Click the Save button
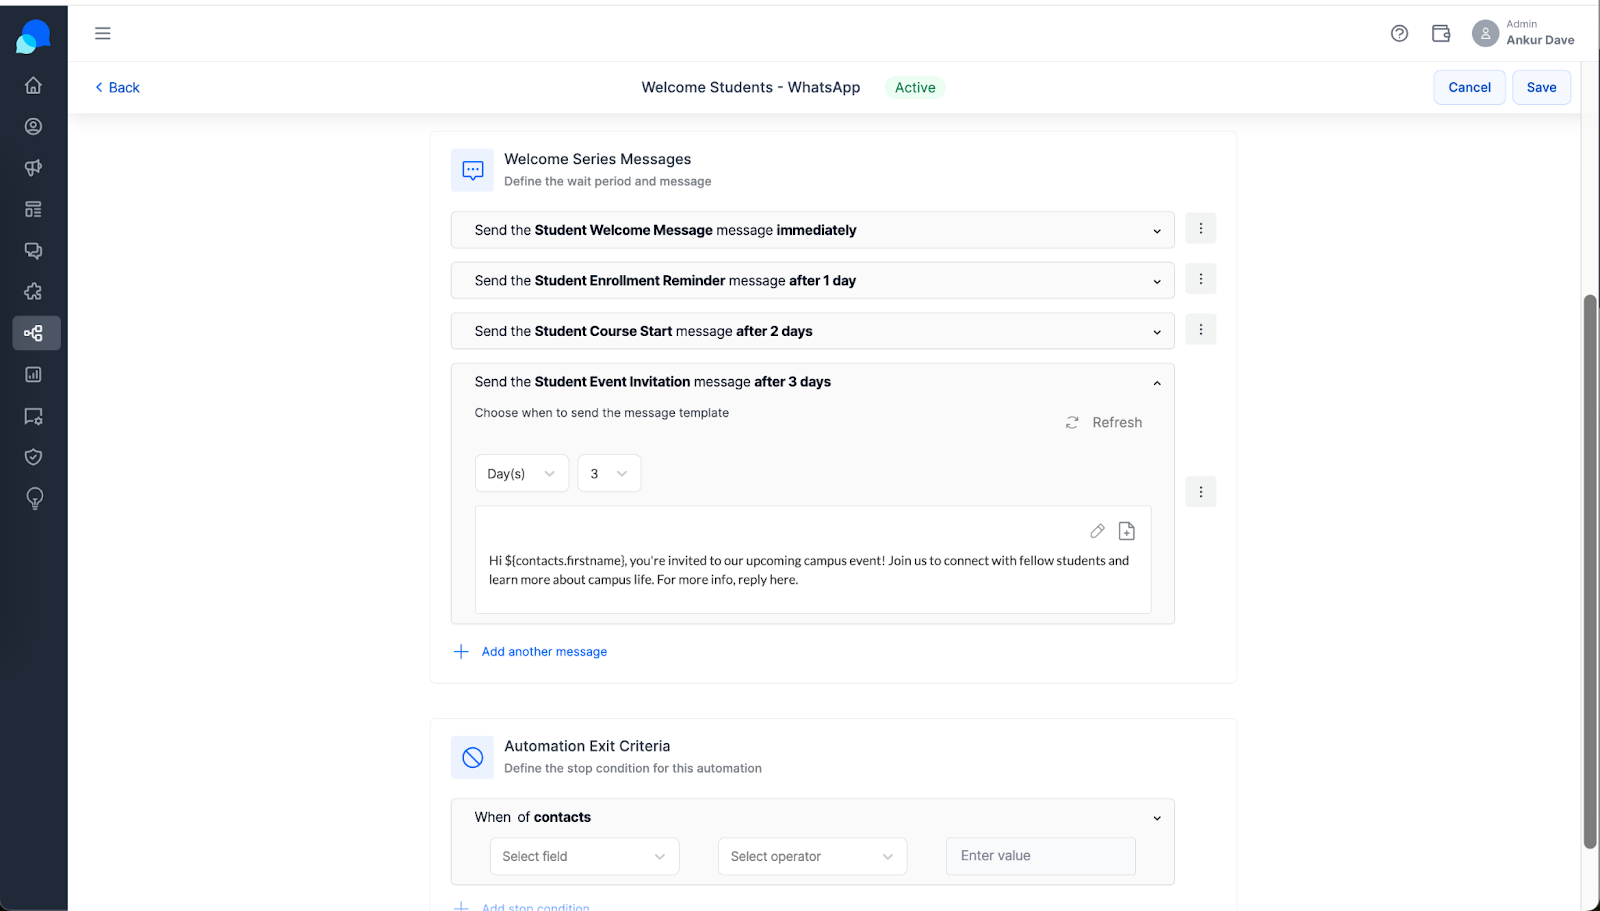The height and width of the screenshot is (911, 1600). click(x=1541, y=88)
